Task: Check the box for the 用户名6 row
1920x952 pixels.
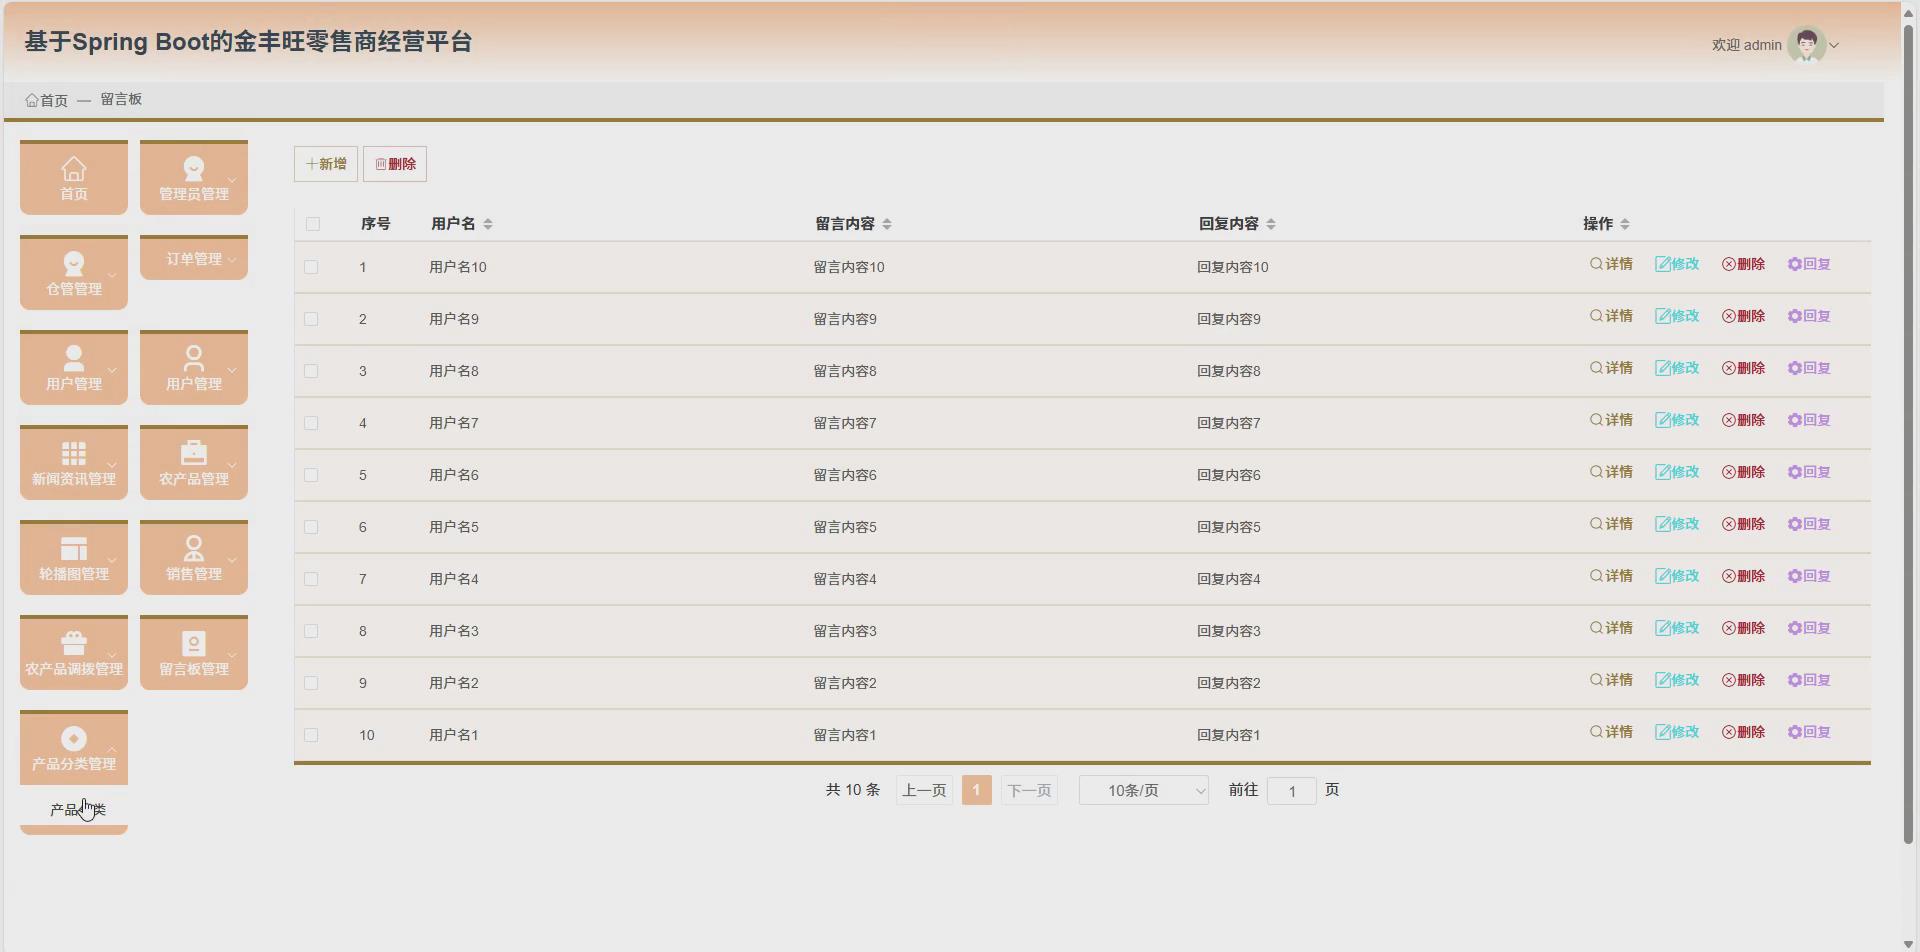Action: (x=311, y=475)
